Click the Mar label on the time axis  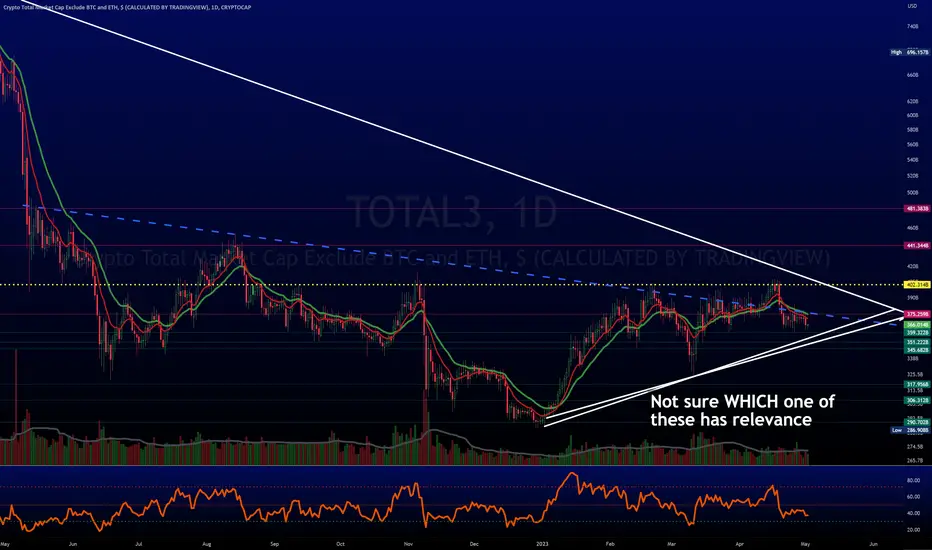pos(672,543)
